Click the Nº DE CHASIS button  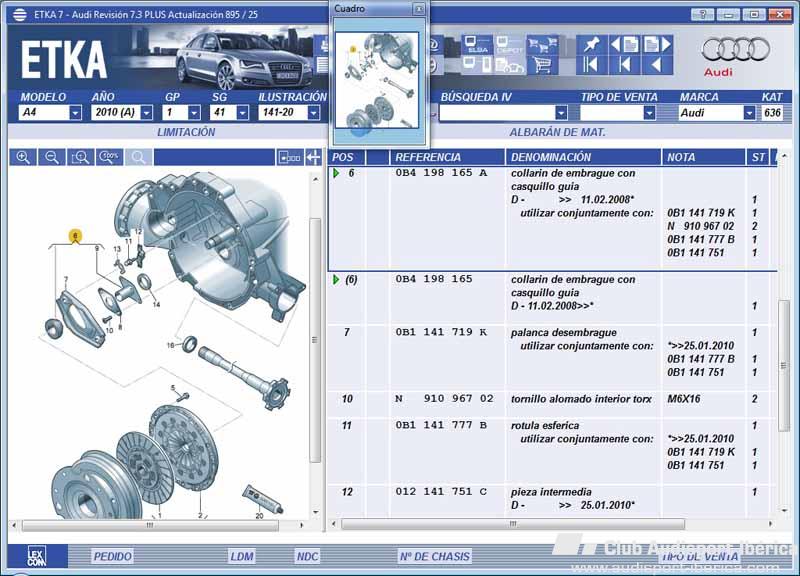[435, 556]
